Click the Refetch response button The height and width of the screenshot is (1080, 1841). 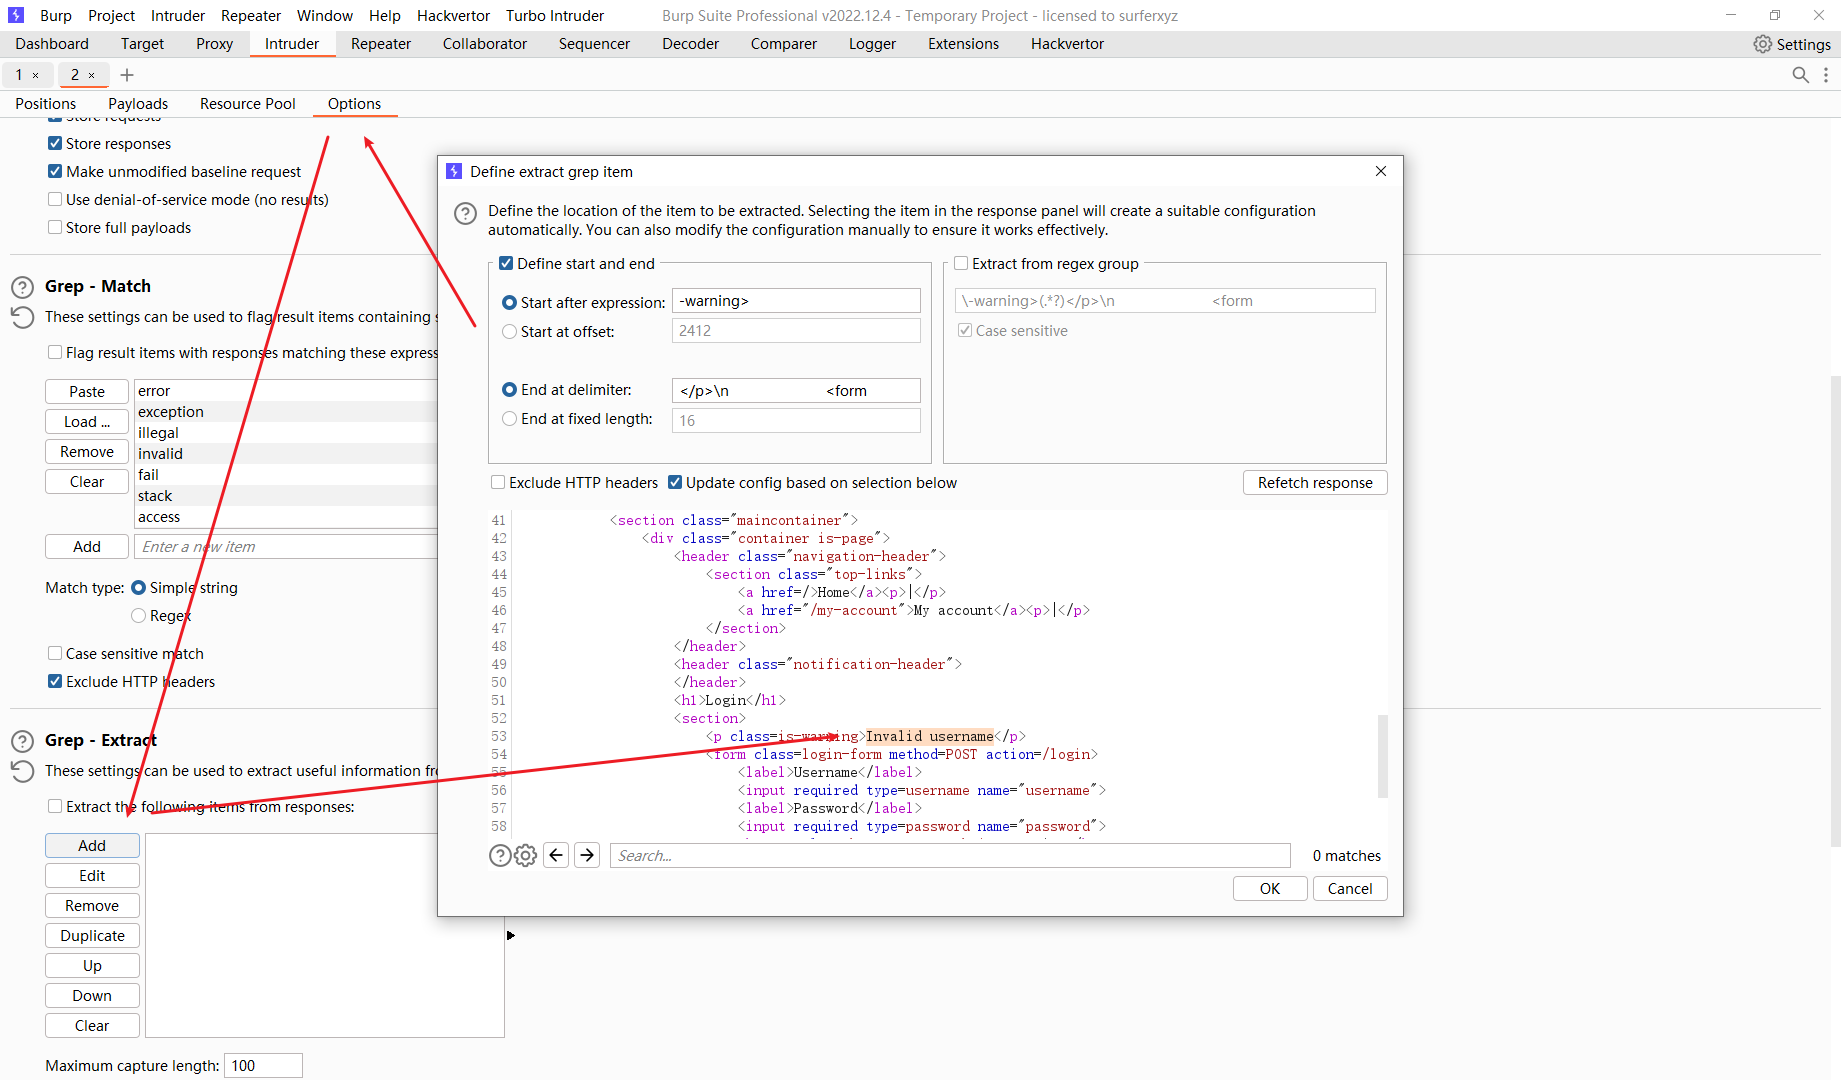tap(1314, 482)
